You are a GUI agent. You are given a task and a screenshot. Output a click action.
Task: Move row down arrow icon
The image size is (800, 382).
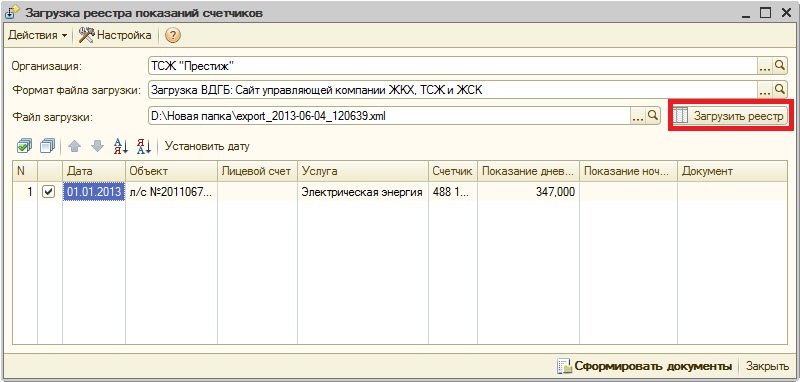[x=97, y=147]
